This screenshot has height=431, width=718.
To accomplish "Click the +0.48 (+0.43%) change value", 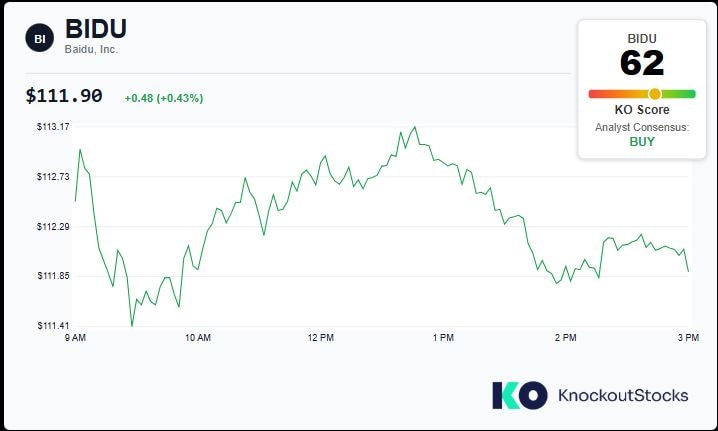I will point(163,98).
